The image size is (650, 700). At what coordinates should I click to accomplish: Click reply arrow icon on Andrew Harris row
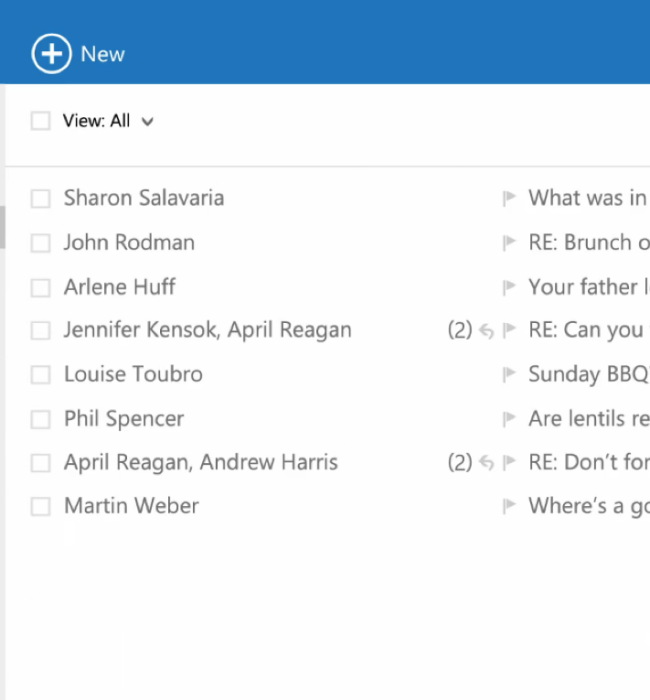tap(487, 463)
